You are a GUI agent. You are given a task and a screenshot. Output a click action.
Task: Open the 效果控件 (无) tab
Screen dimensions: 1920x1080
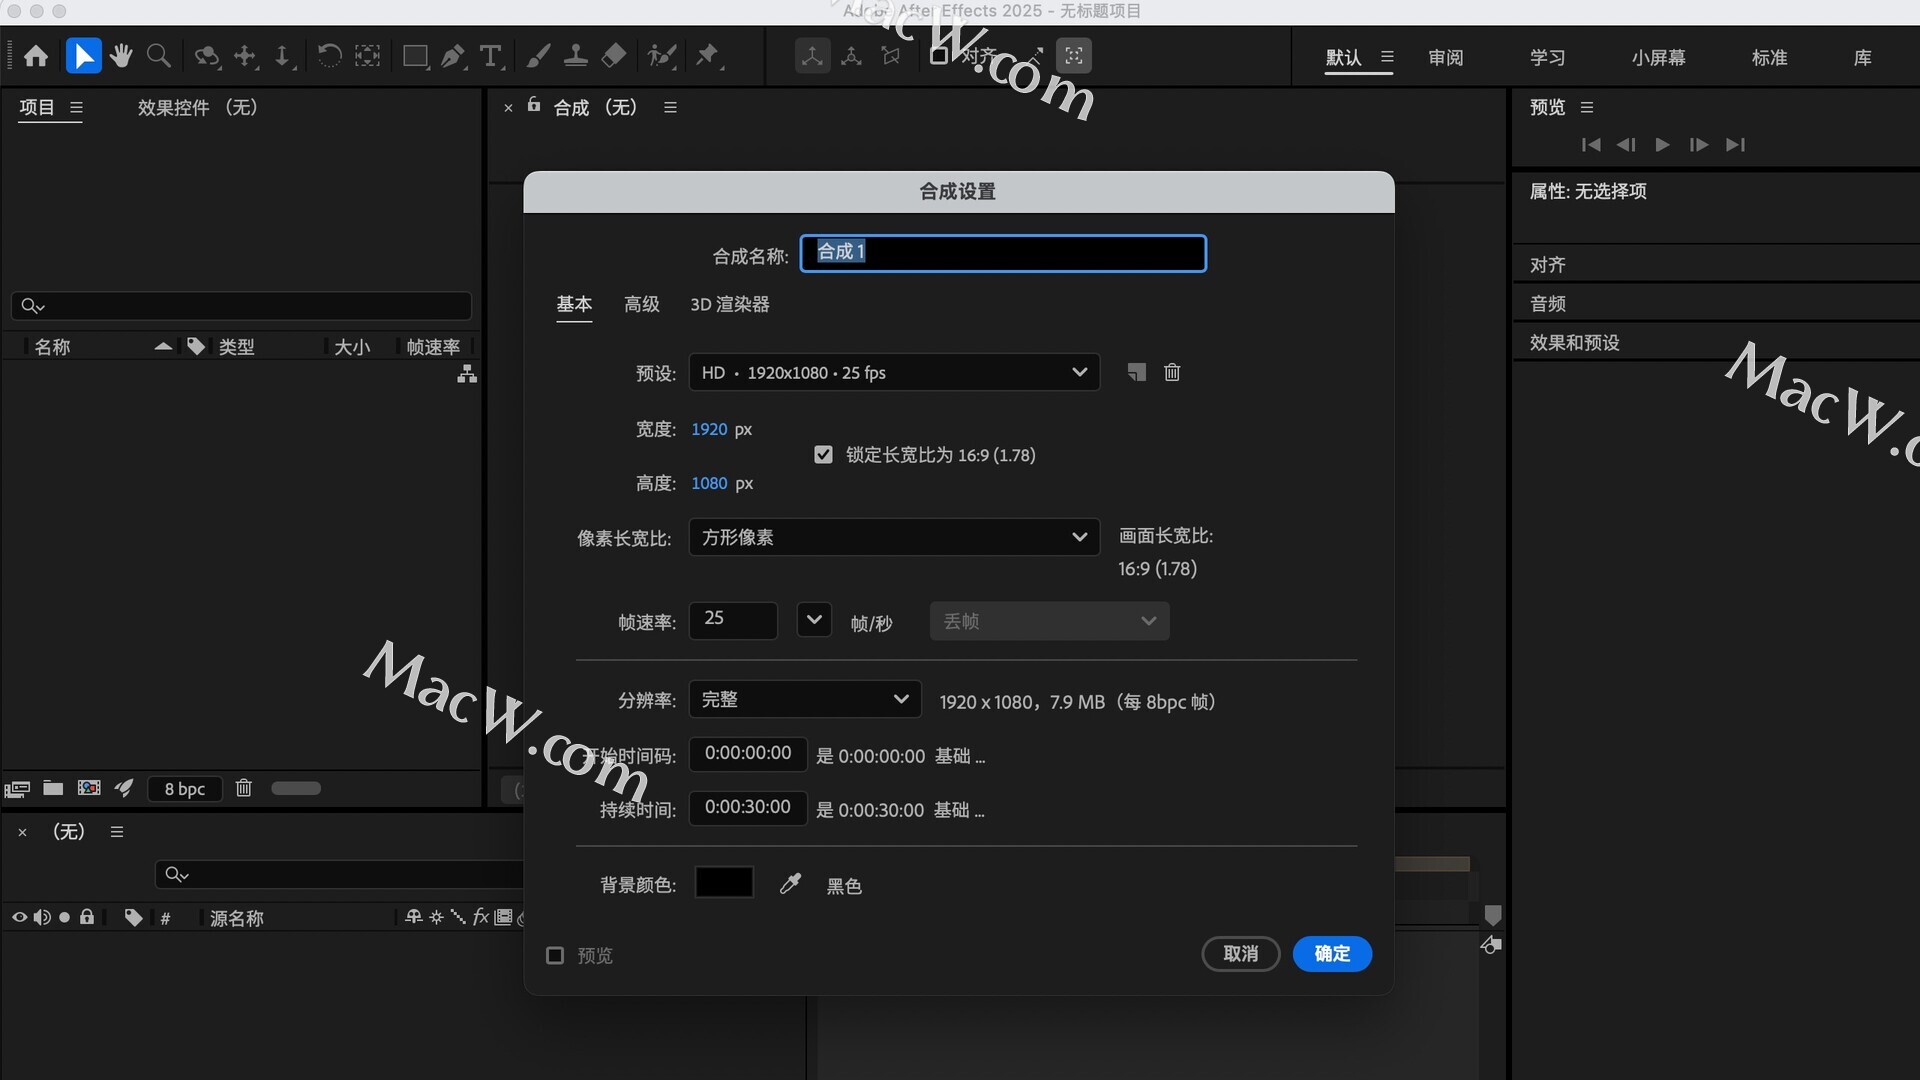point(197,108)
